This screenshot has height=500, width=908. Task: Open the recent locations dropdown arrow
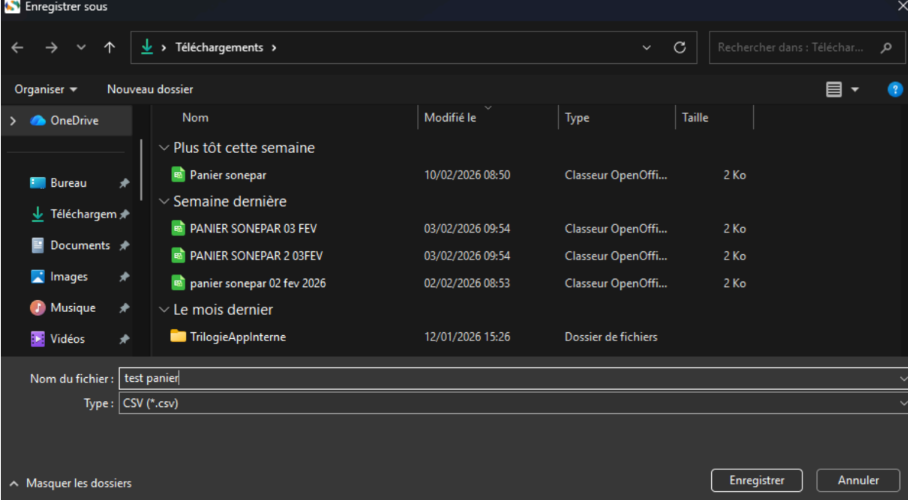click(x=81, y=47)
